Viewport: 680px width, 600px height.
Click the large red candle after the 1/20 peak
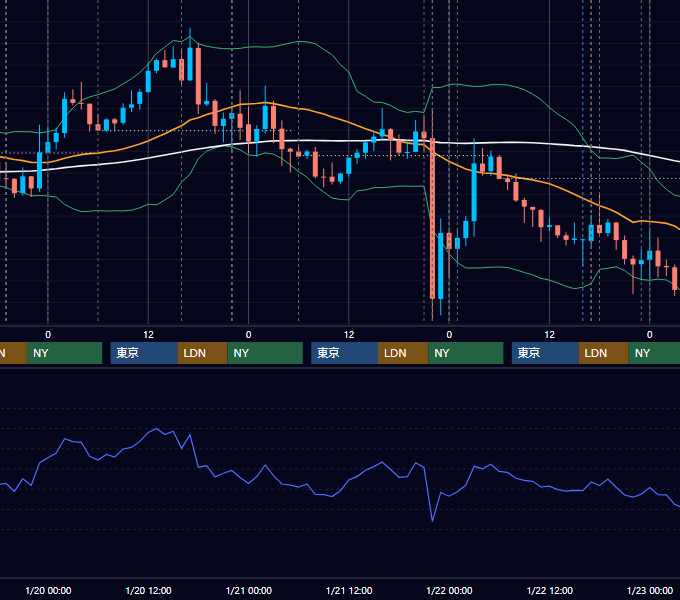pyautogui.click(x=198, y=76)
